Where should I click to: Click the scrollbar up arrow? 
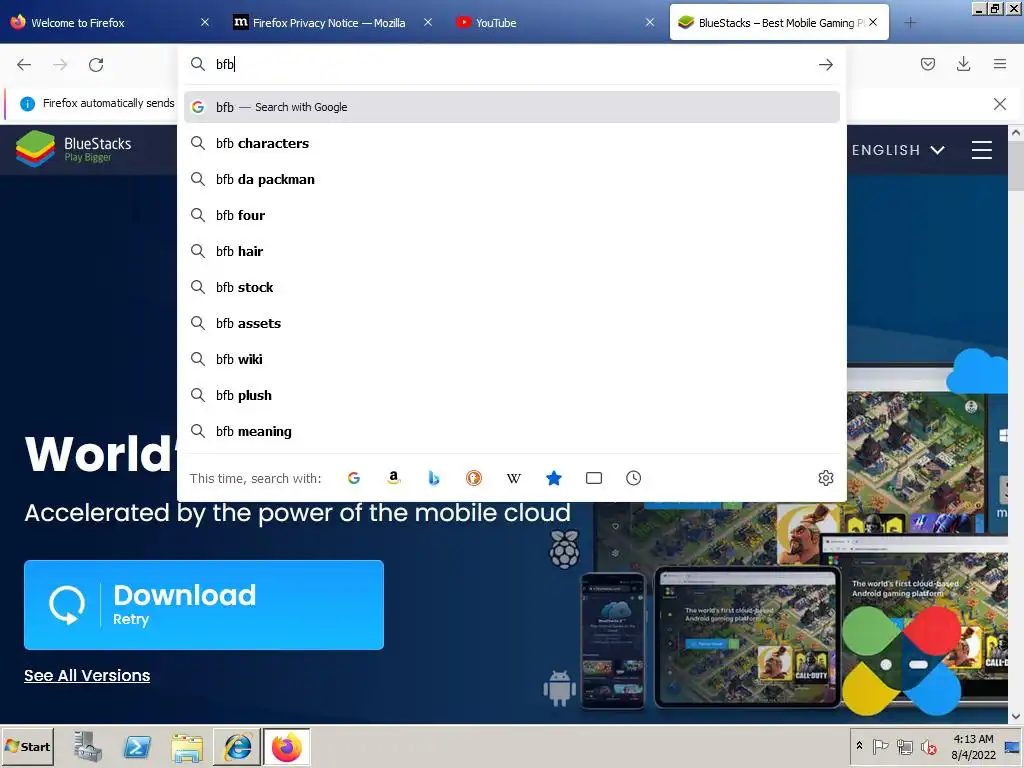(1016, 133)
